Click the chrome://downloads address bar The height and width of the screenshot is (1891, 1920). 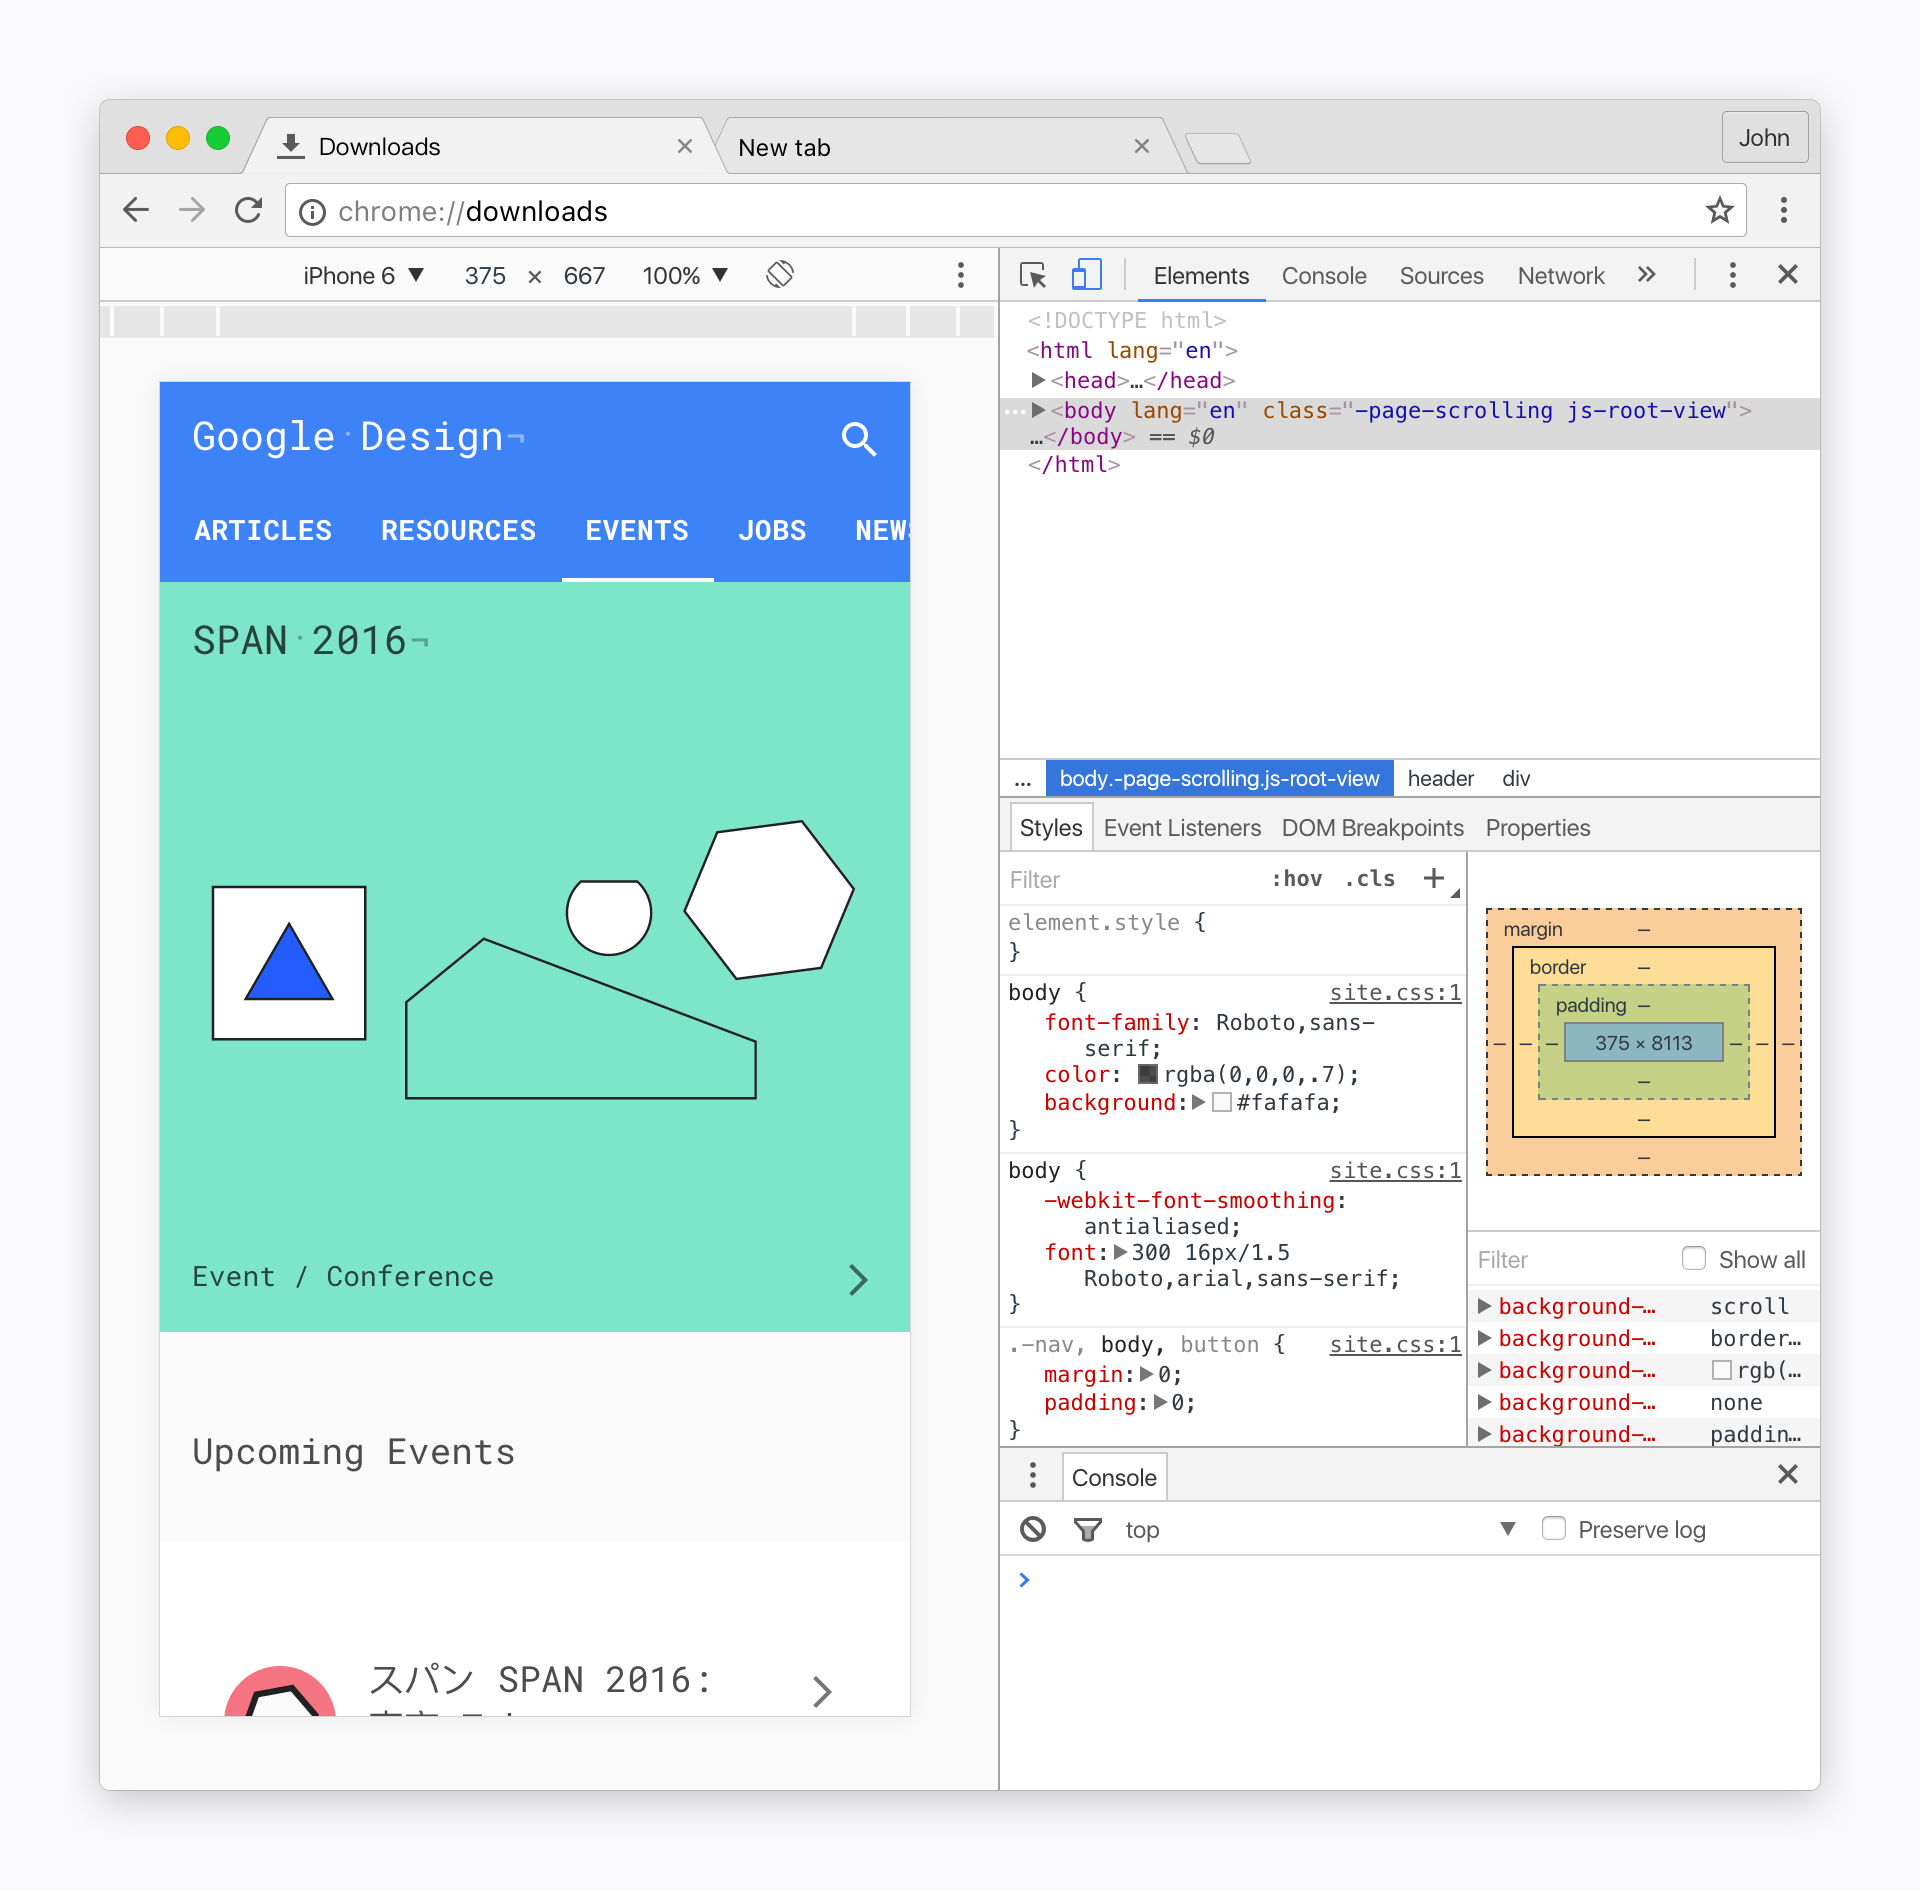point(1015,211)
